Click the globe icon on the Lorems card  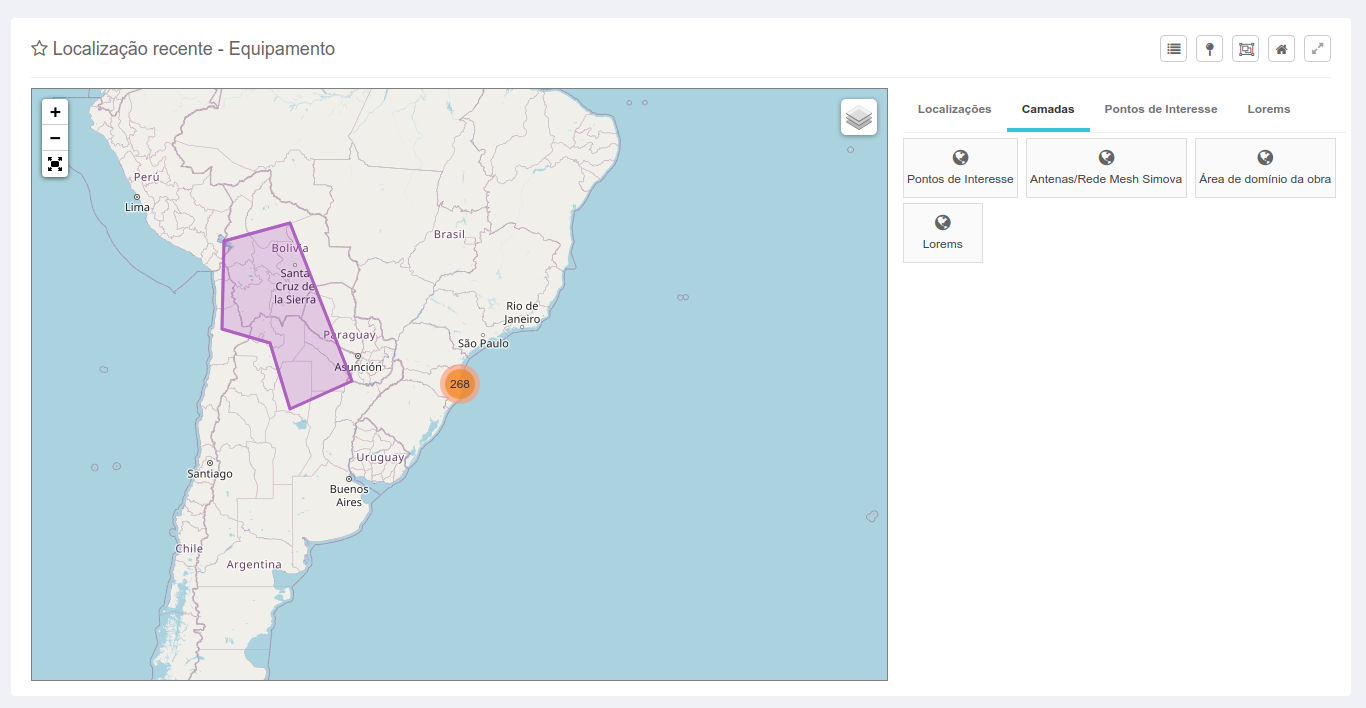[941, 223]
